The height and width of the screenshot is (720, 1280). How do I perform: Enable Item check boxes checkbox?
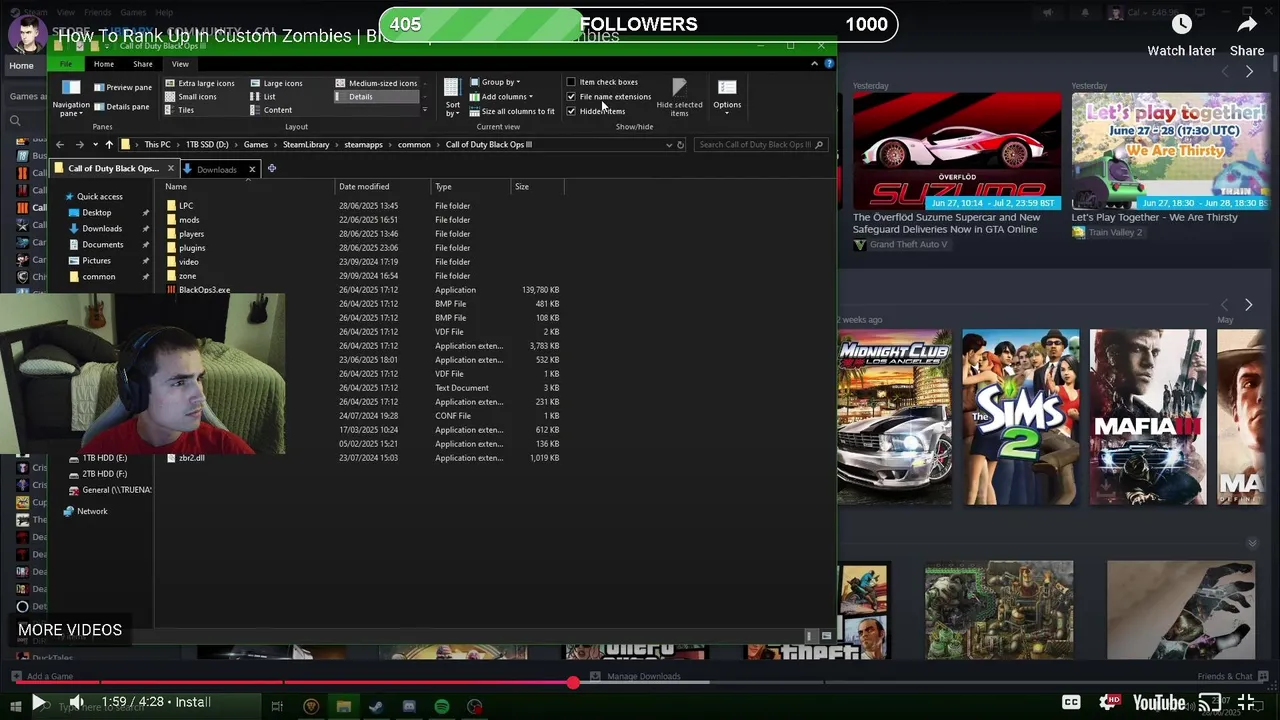click(x=571, y=82)
